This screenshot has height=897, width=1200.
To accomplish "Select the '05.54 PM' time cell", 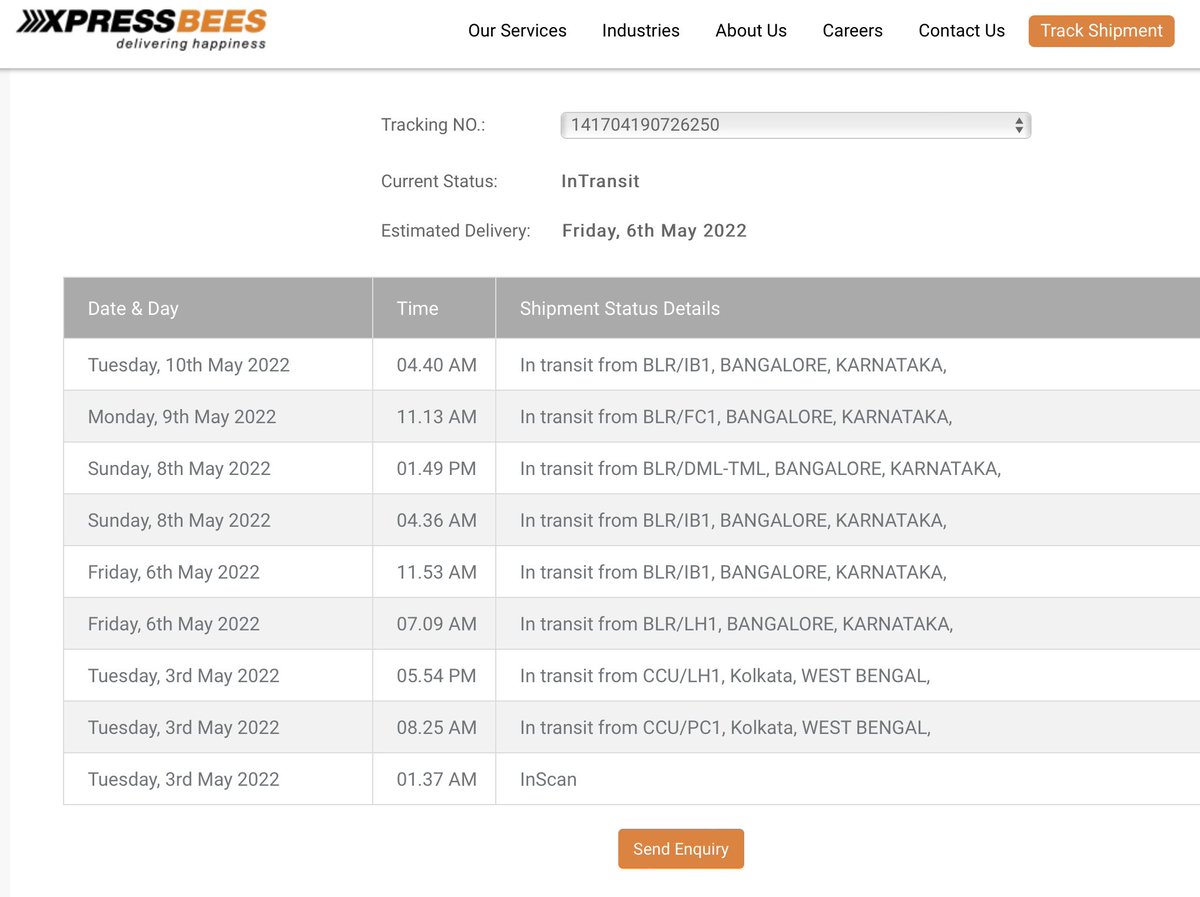I will (436, 677).
